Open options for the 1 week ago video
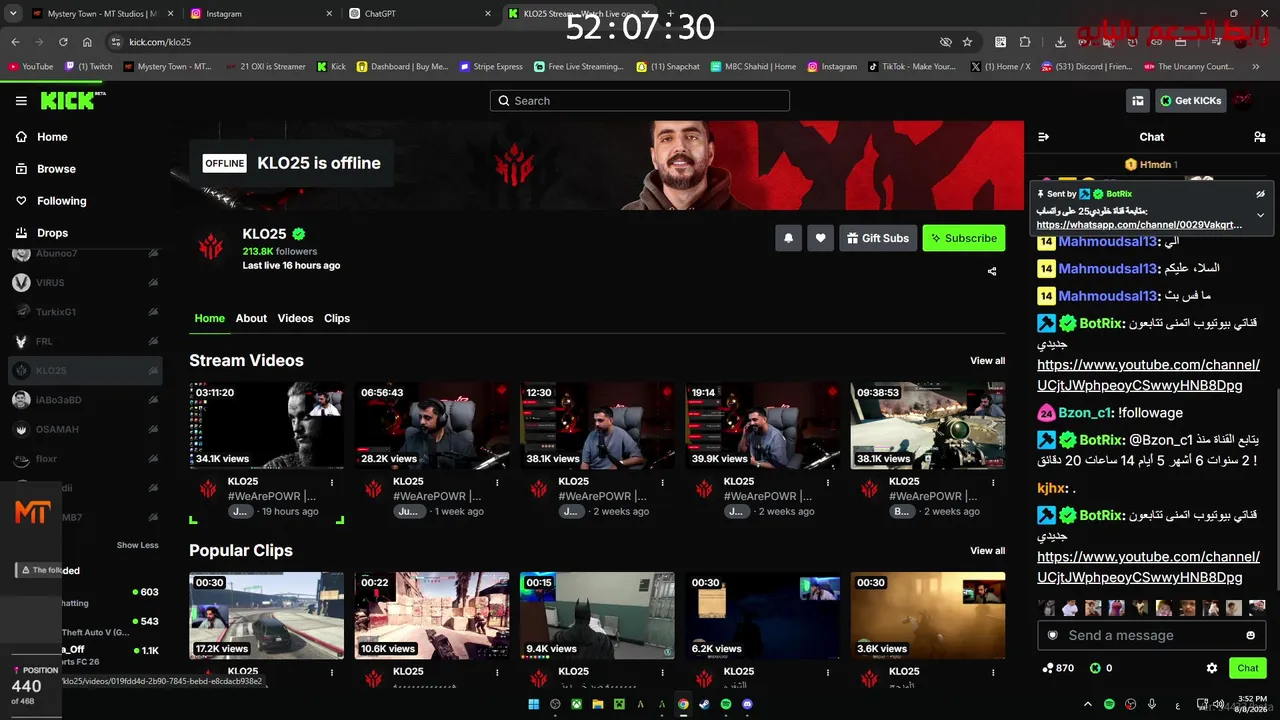This screenshot has height=720, width=1280. (x=497, y=482)
